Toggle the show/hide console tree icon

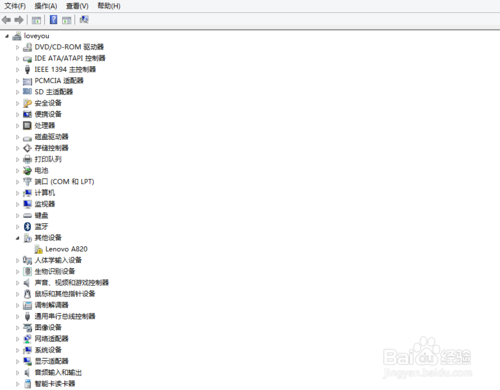pyautogui.click(x=36, y=20)
